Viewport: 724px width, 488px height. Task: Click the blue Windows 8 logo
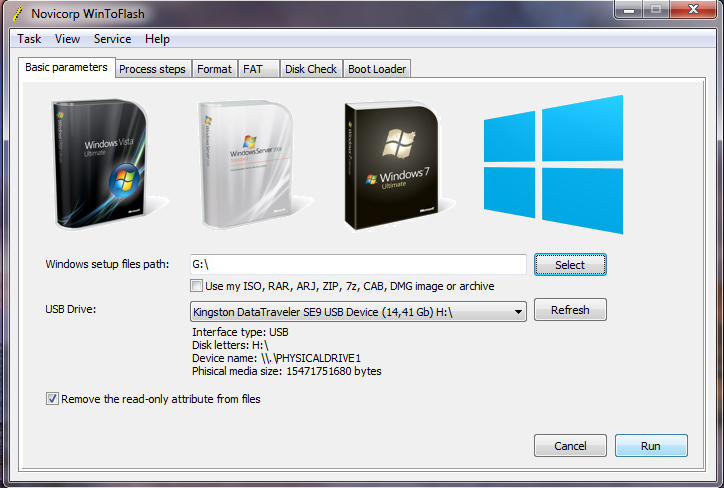(x=553, y=164)
